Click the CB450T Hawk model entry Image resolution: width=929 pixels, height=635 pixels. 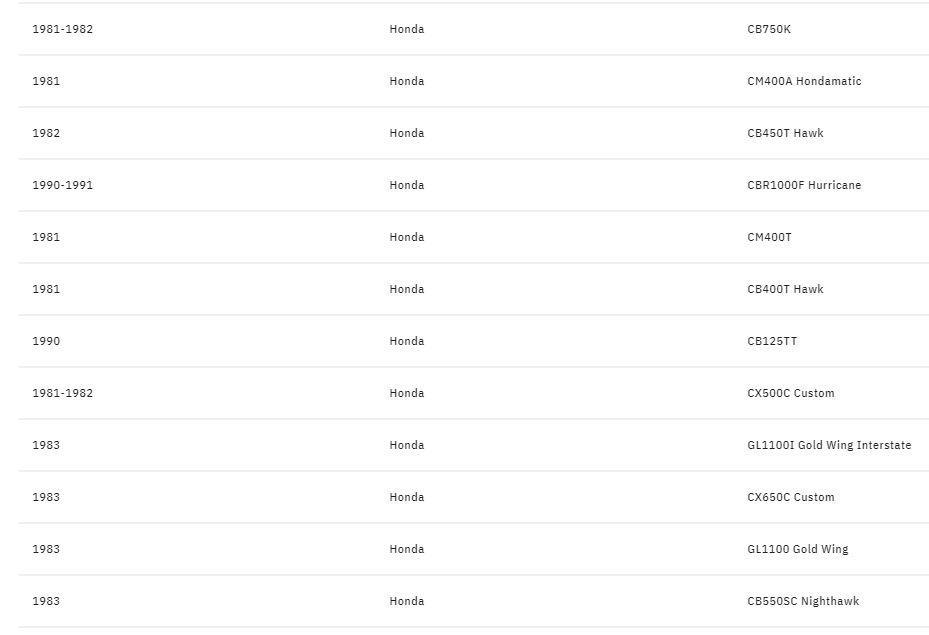pyautogui.click(x=785, y=133)
